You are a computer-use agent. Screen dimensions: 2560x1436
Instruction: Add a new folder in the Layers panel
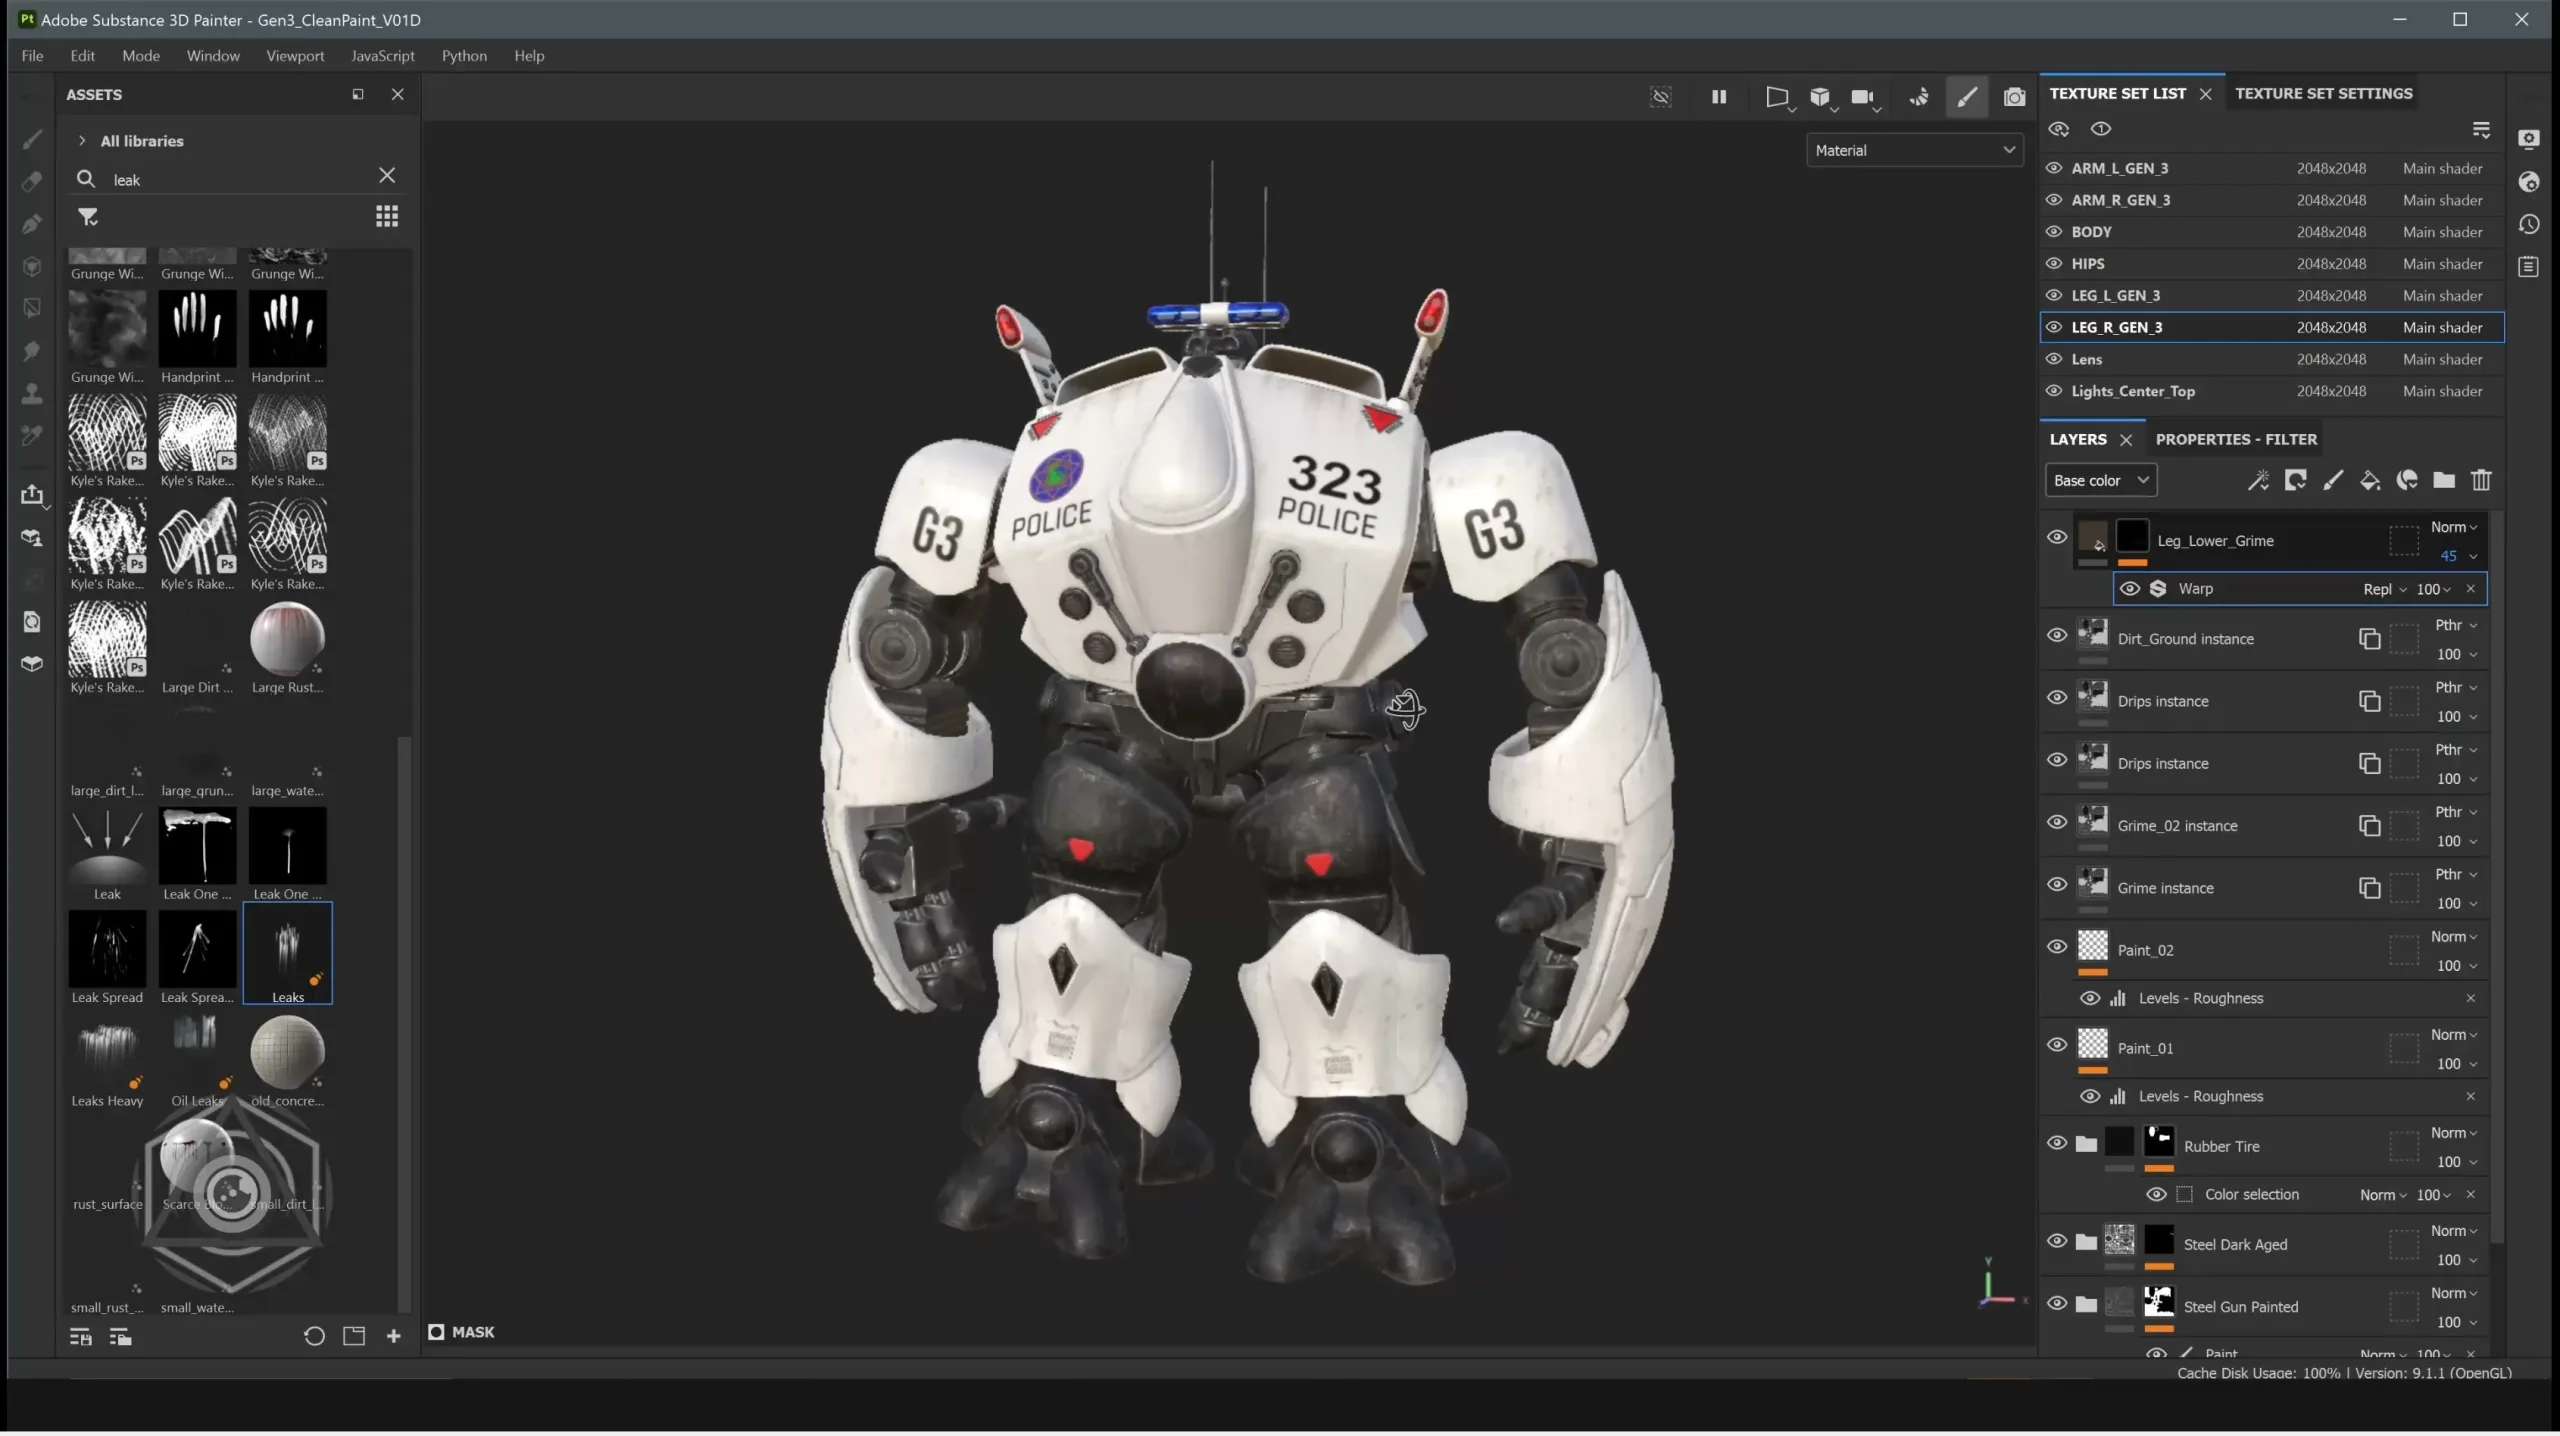tap(2445, 481)
